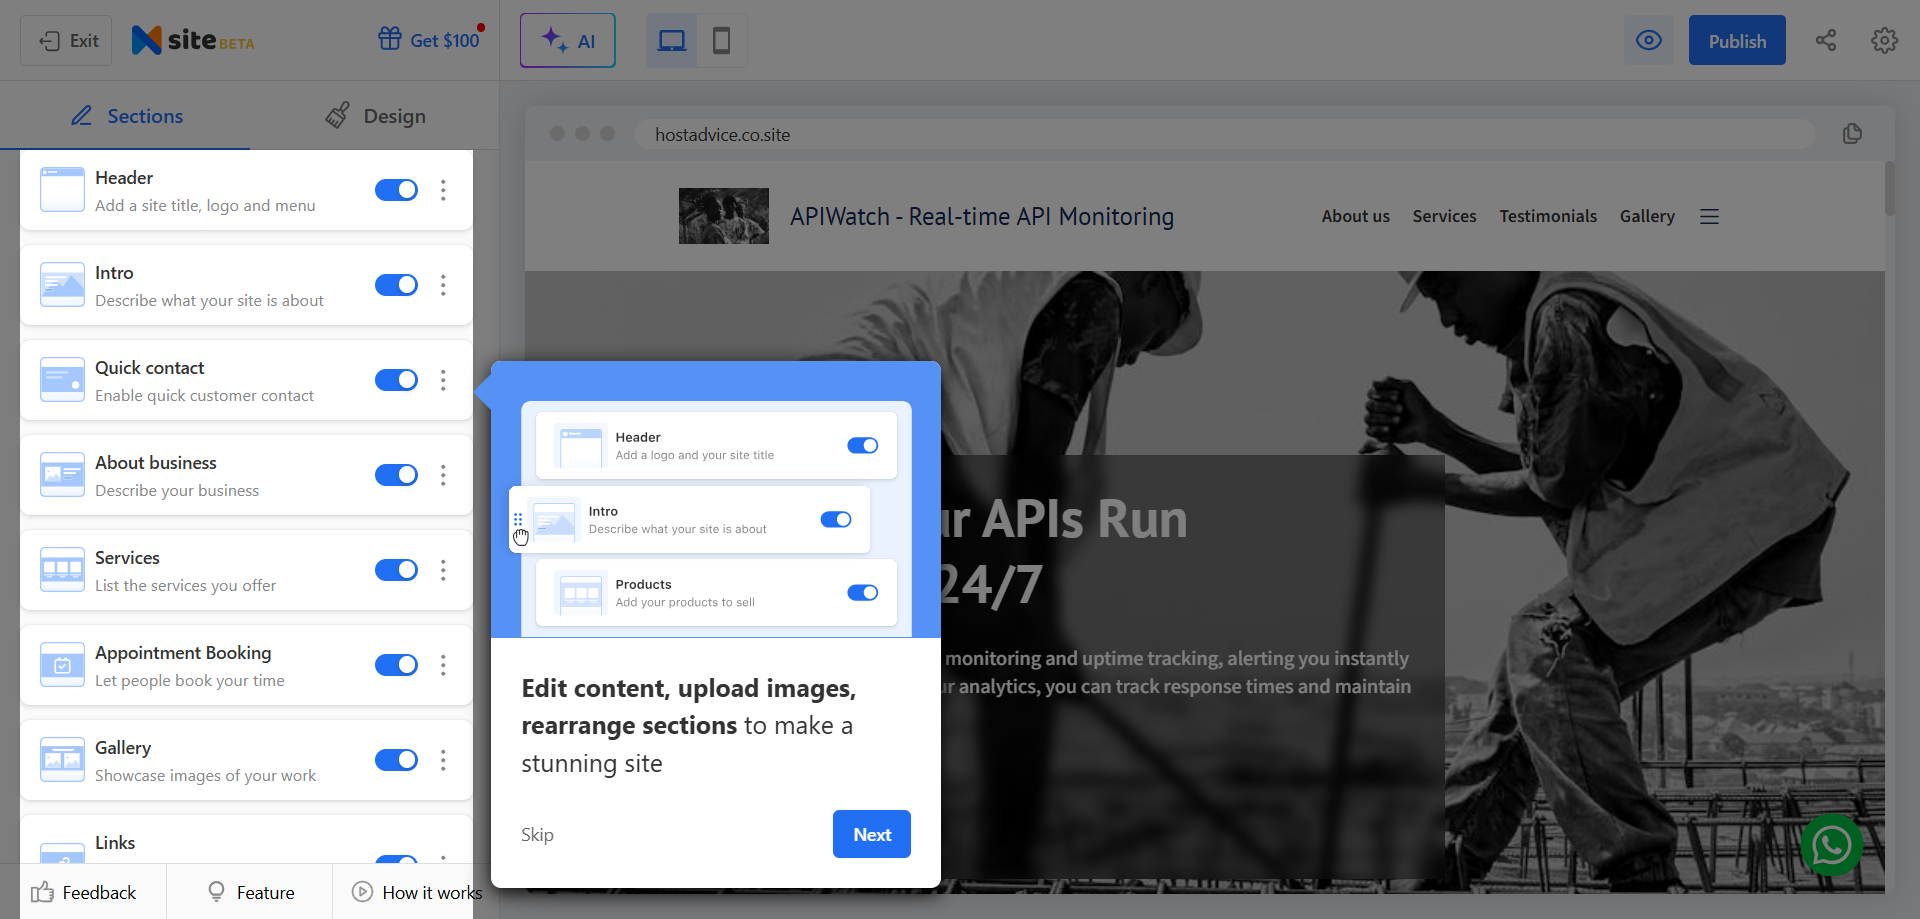The height and width of the screenshot is (919, 1920).
Task: Click the WhatsApp chat icon
Action: point(1832,845)
